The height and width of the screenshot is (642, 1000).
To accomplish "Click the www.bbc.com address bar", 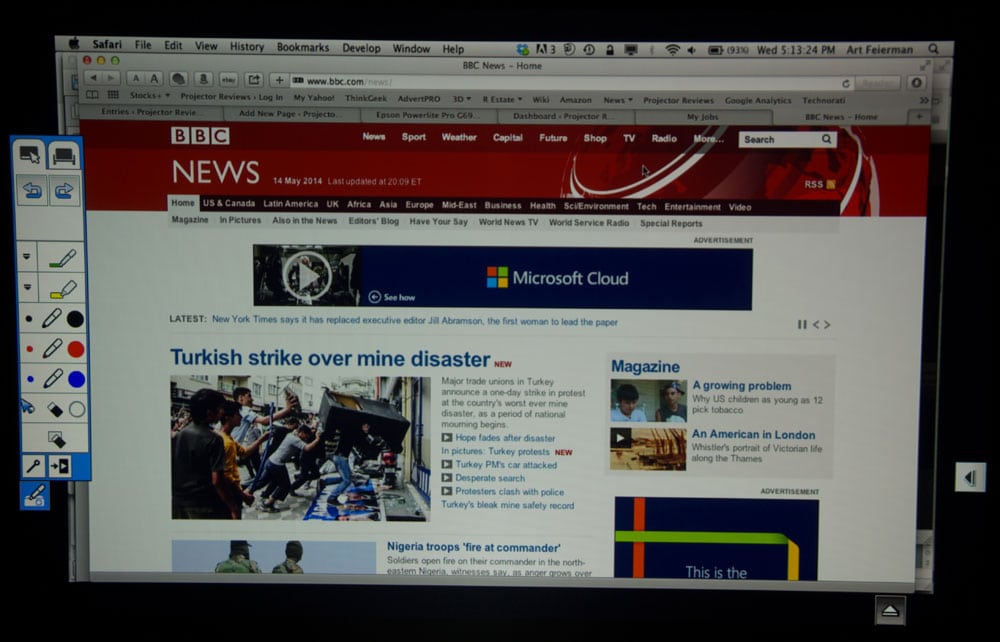I will coord(568,82).
